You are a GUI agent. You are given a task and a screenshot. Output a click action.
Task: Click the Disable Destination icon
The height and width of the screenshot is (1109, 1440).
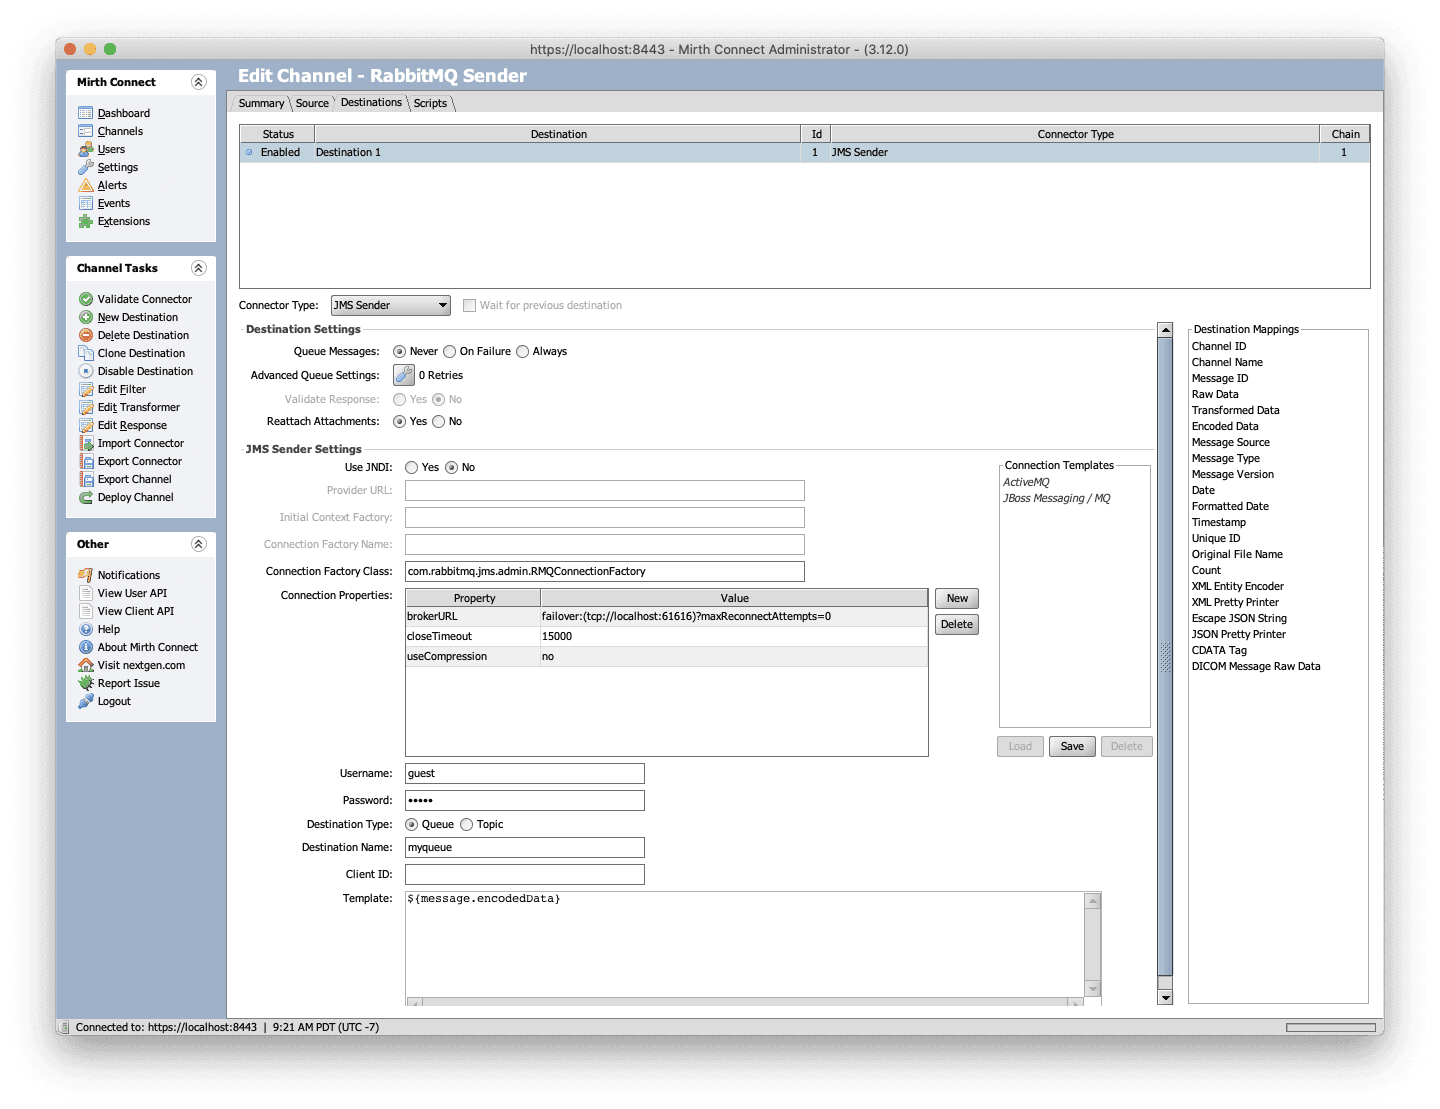click(86, 371)
